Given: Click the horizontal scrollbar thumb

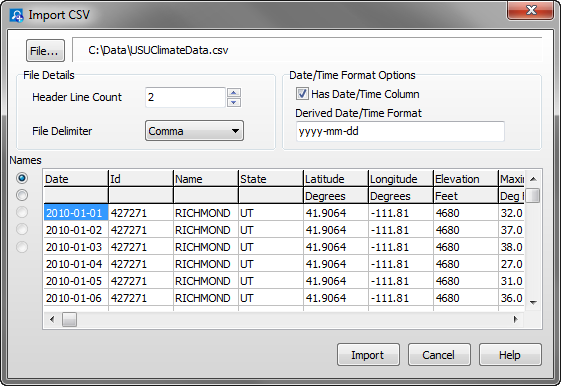Looking at the screenshot, I should click(69, 319).
